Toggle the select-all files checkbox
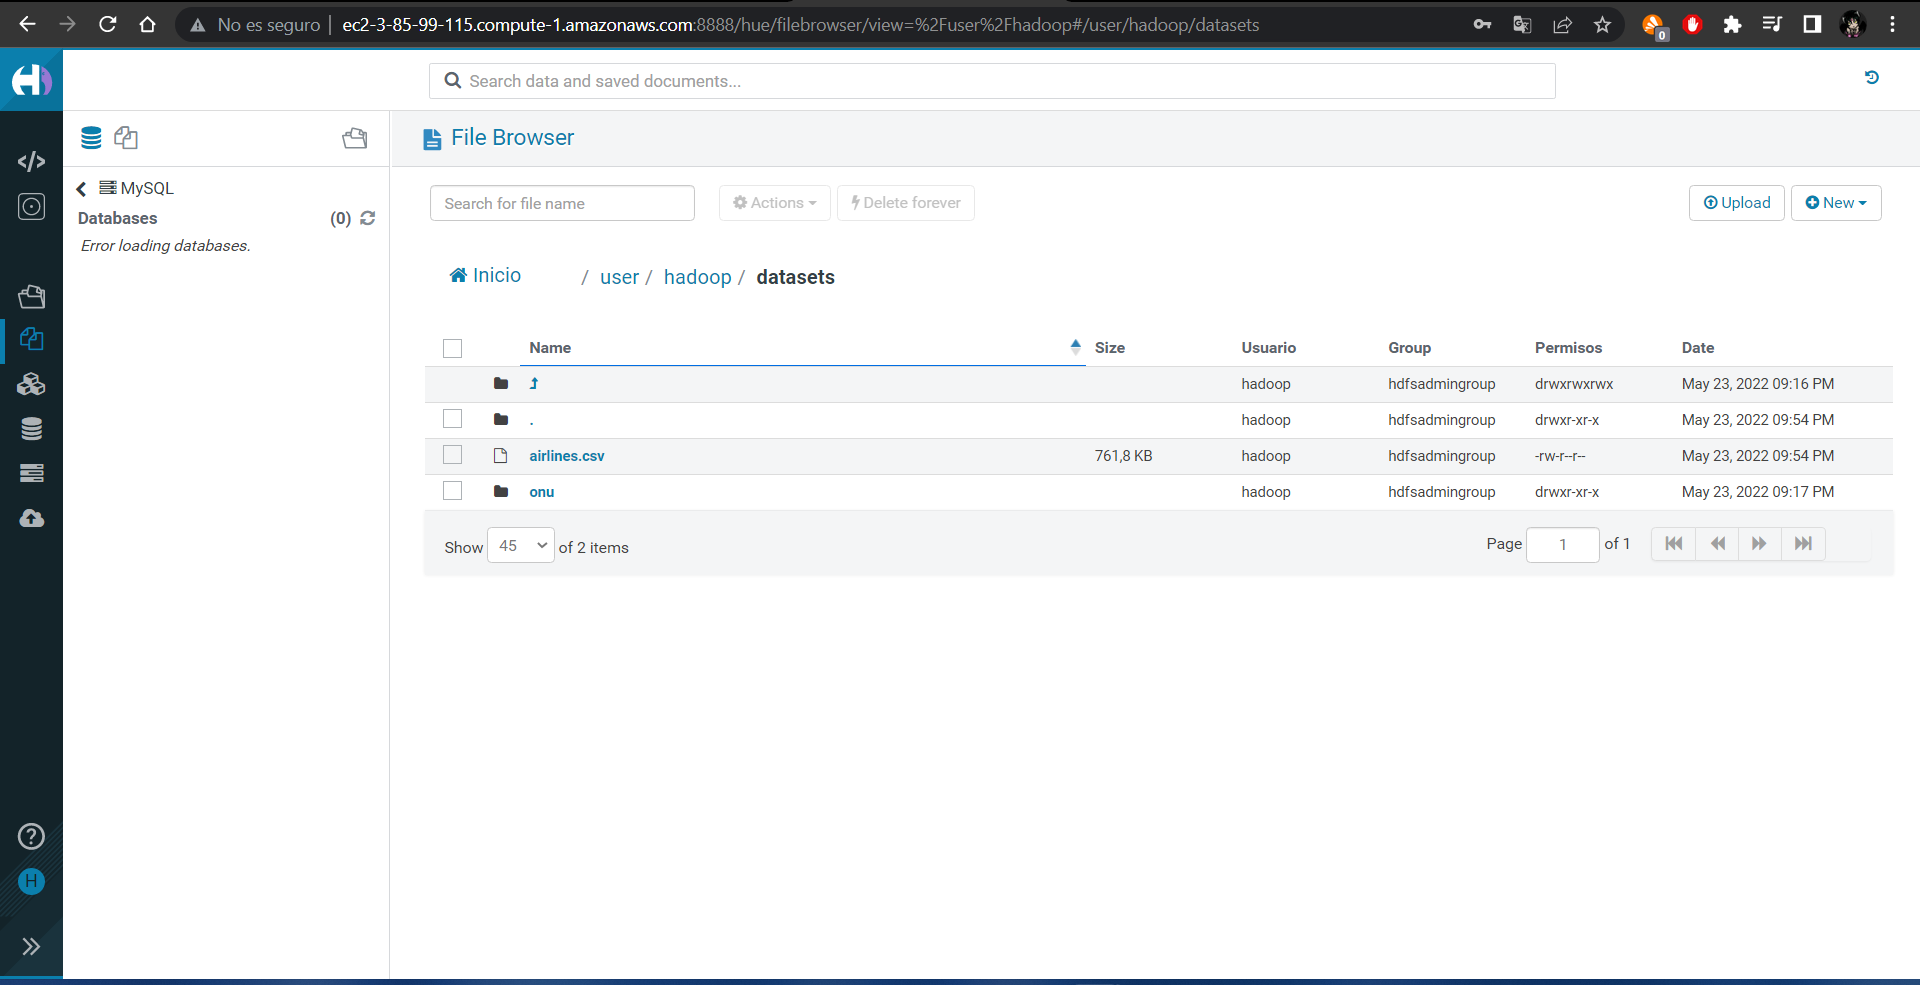This screenshot has width=1920, height=985. tap(452, 348)
